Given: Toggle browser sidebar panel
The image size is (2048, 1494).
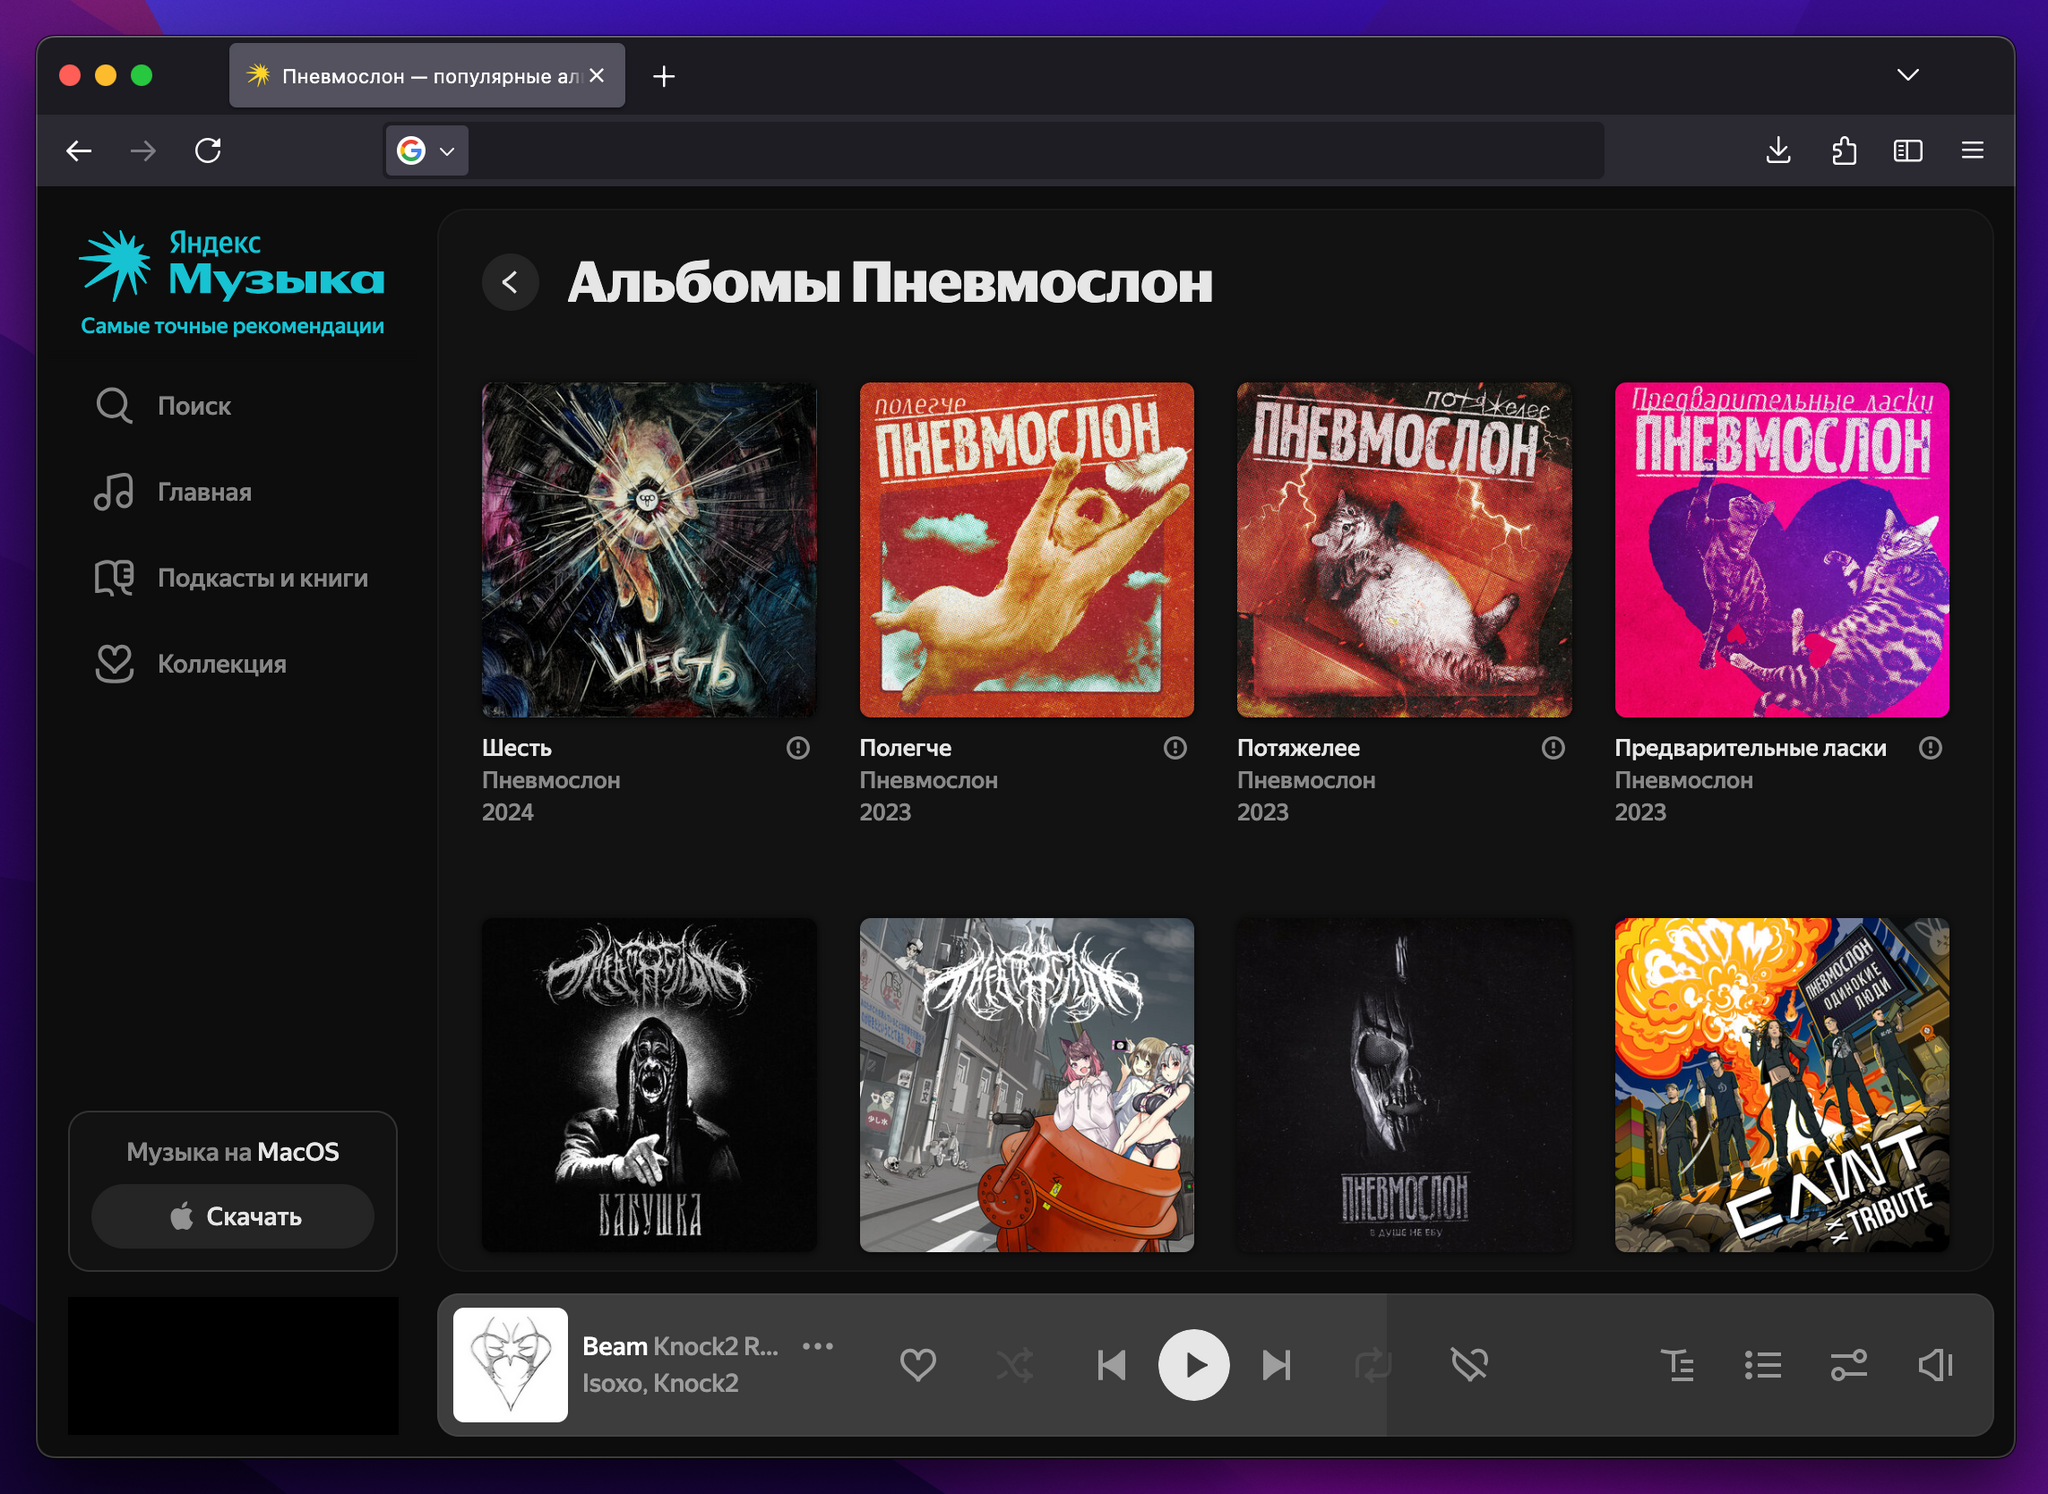Looking at the screenshot, I should (1908, 151).
